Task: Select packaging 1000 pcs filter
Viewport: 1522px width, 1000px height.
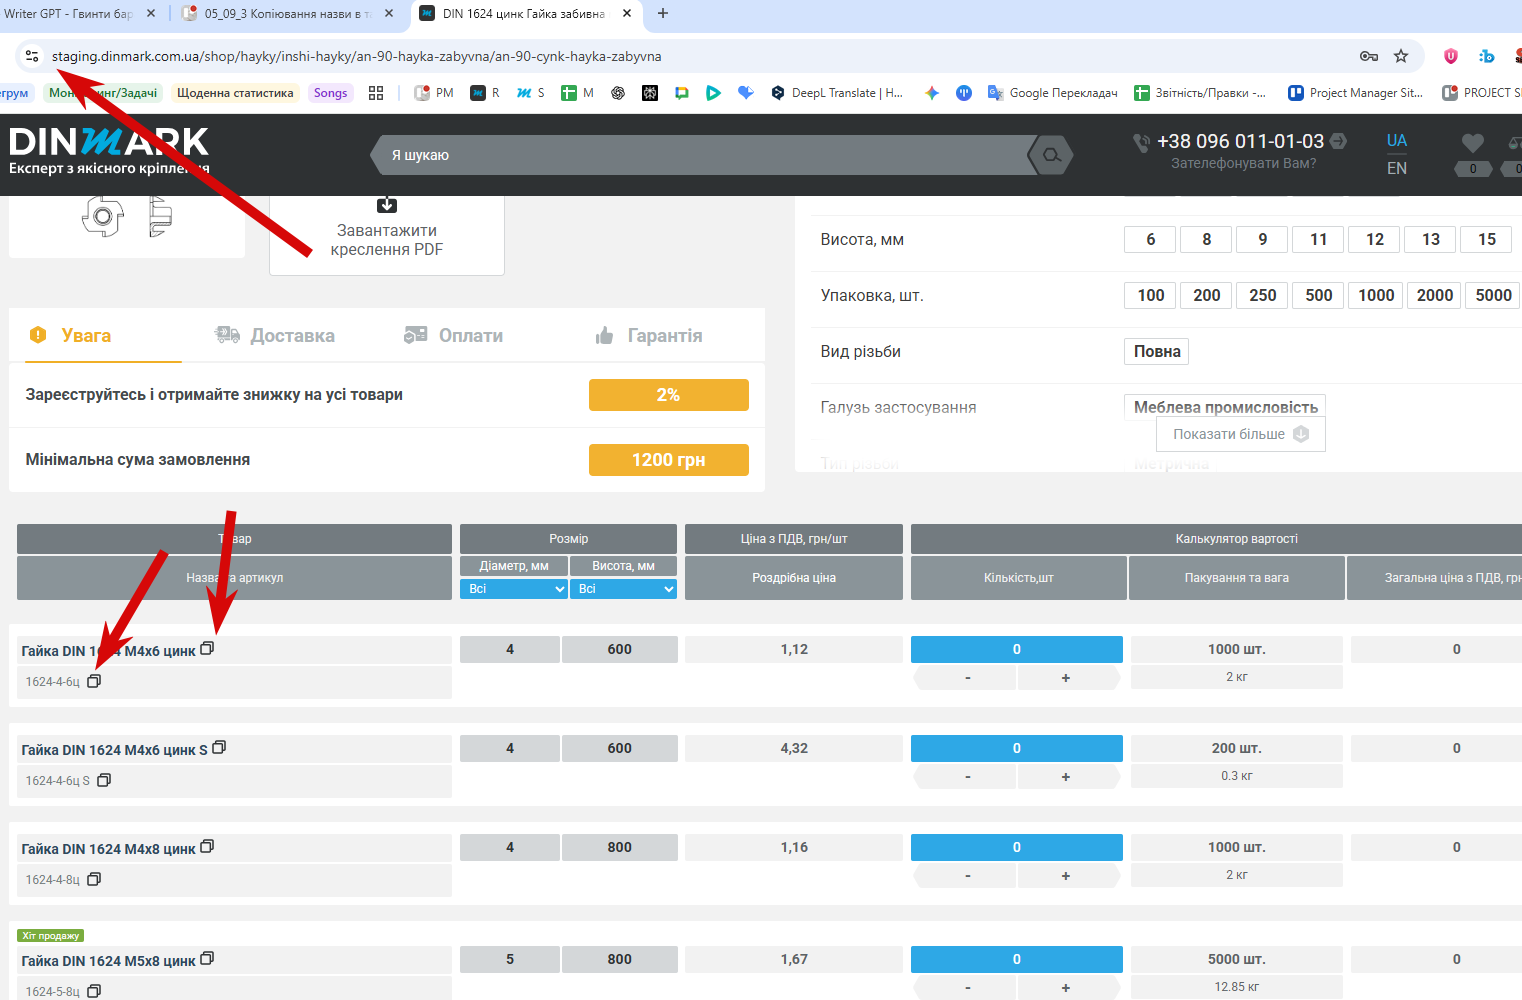Action: [1376, 295]
